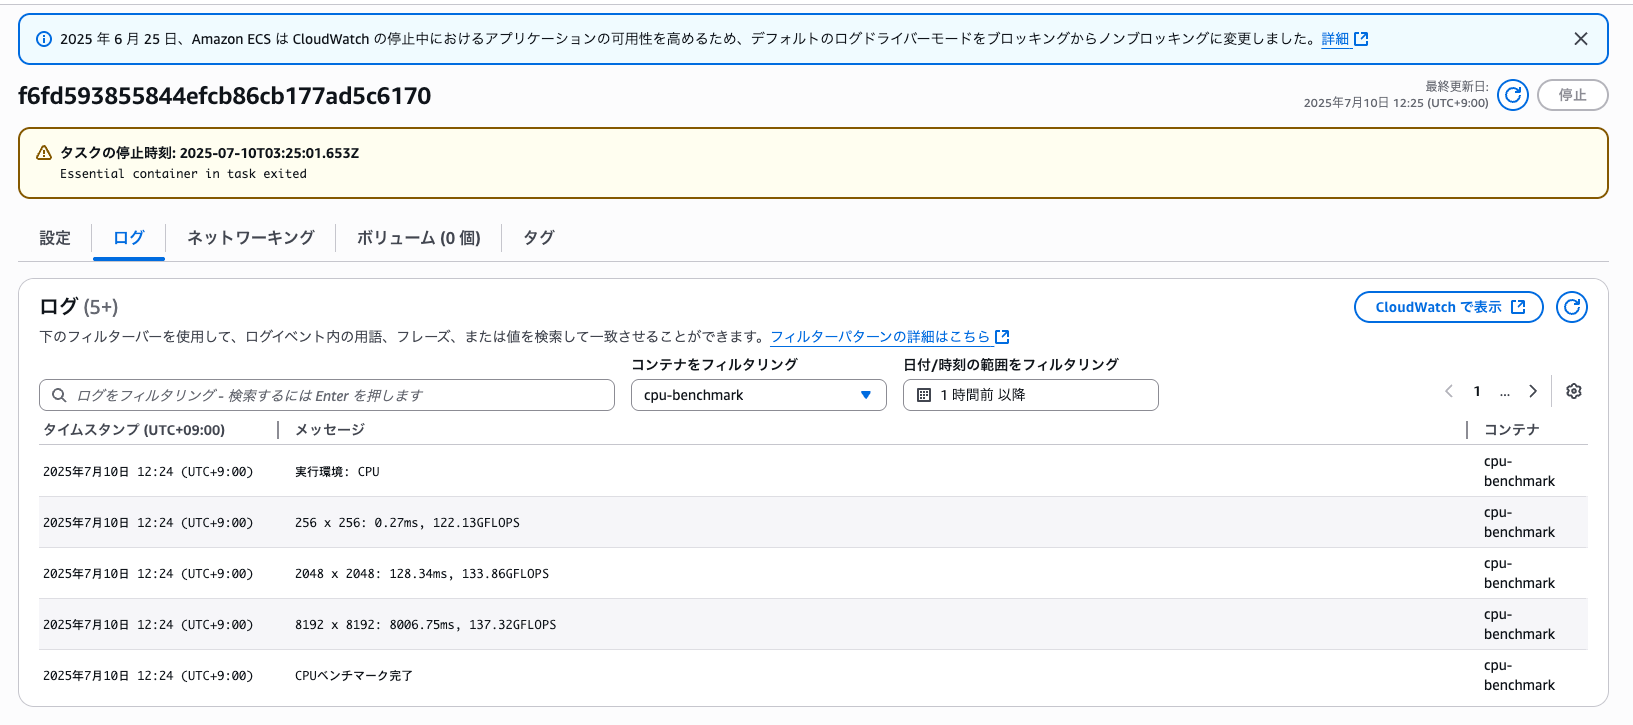Refresh task details next to 最終更新日
This screenshot has height=725, width=1633.
tap(1513, 95)
